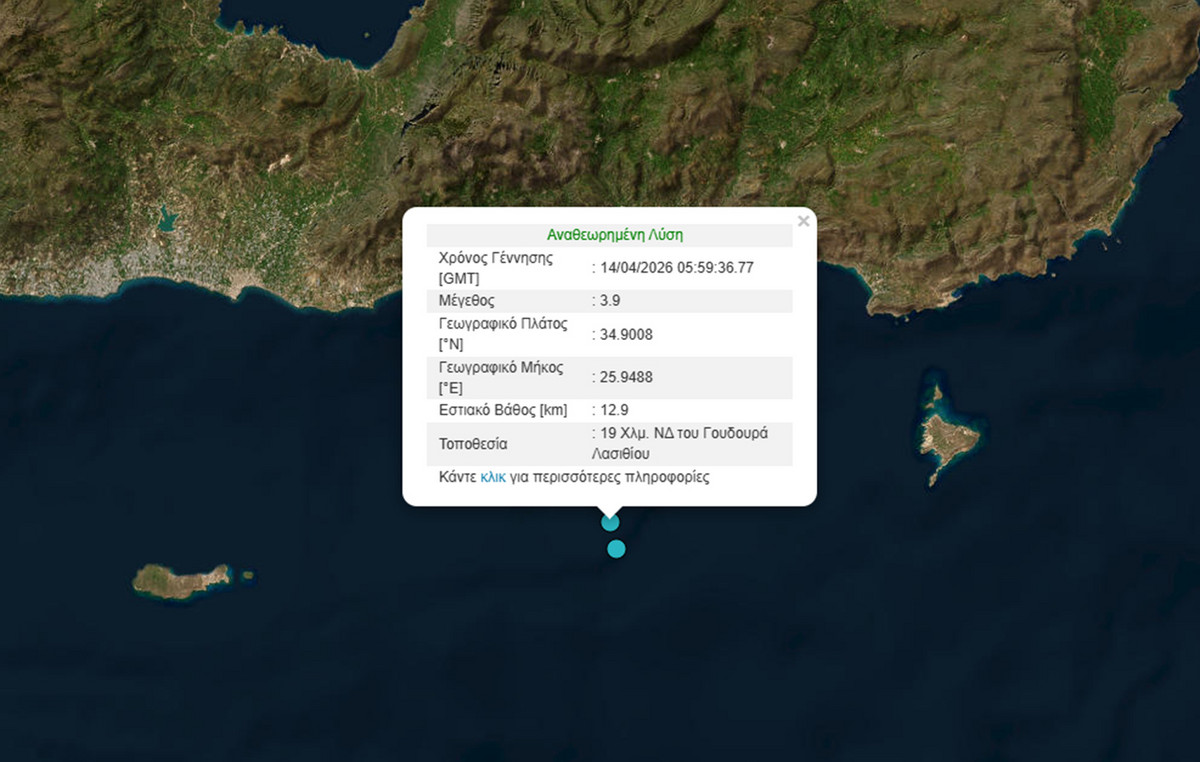Open the 'κλικ' link for more information
Image resolution: width=1200 pixels, height=762 pixels.
tap(493, 477)
